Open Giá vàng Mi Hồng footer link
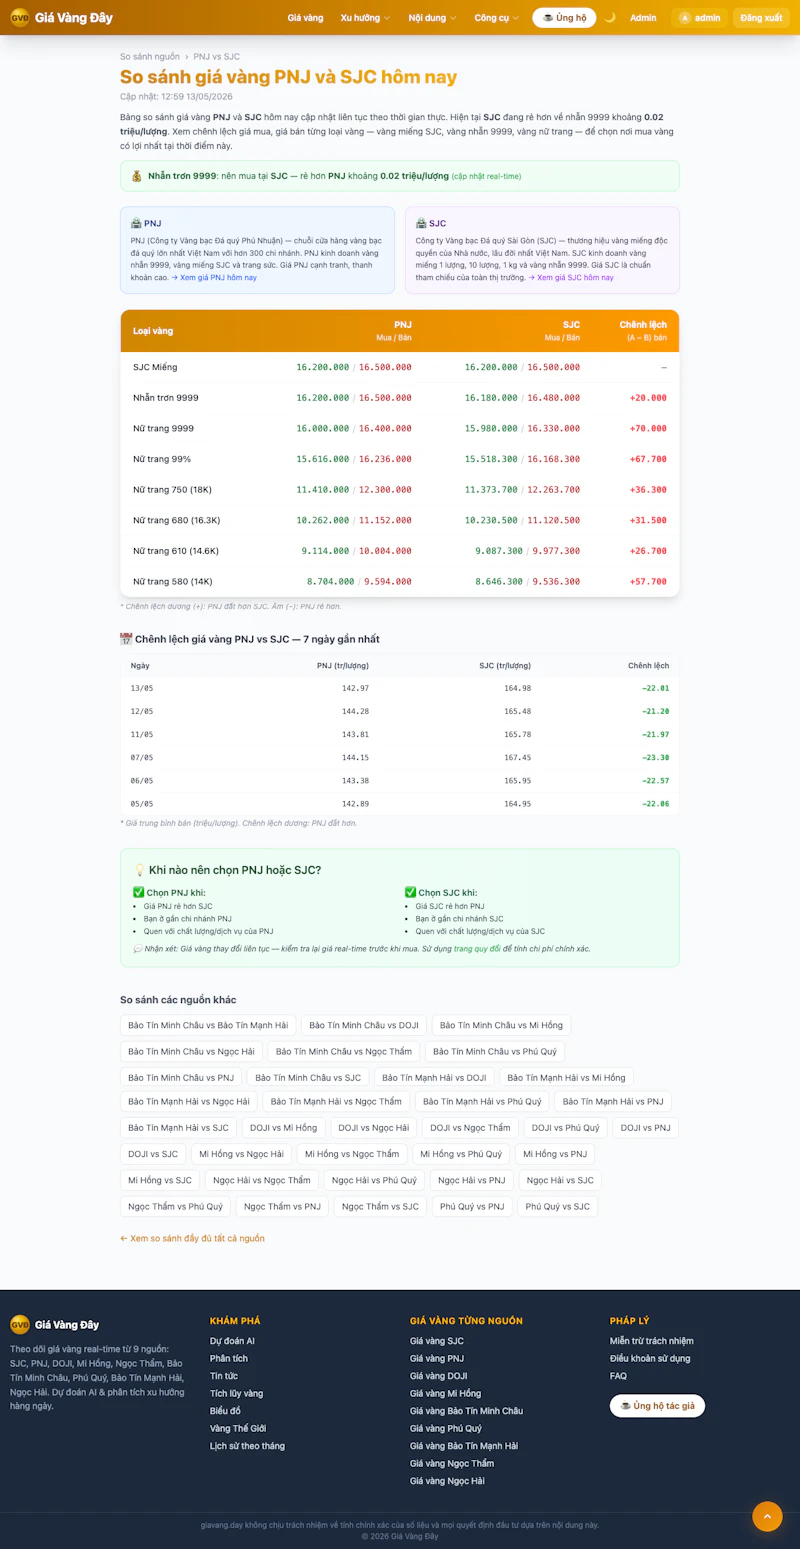The height and width of the screenshot is (1549, 800). (x=445, y=1393)
